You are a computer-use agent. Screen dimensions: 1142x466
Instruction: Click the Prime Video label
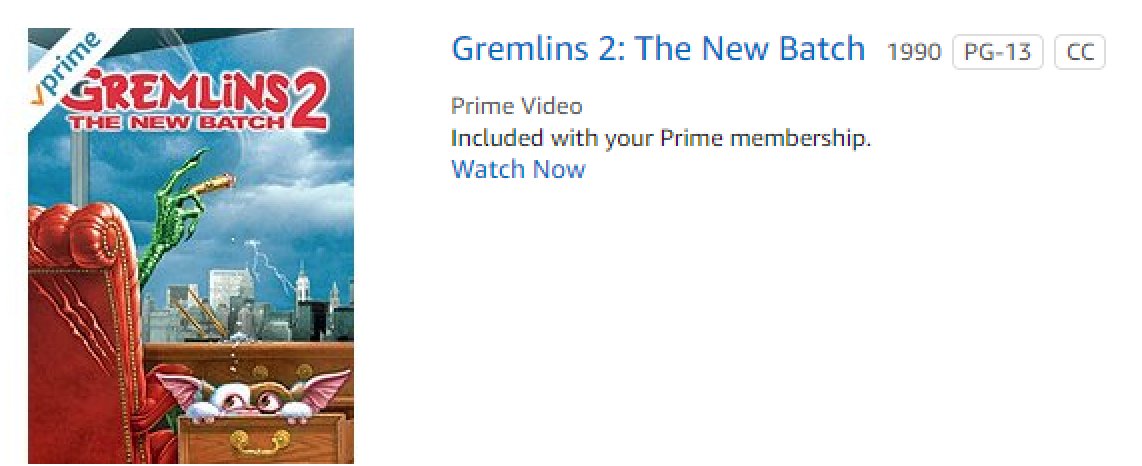(516, 106)
